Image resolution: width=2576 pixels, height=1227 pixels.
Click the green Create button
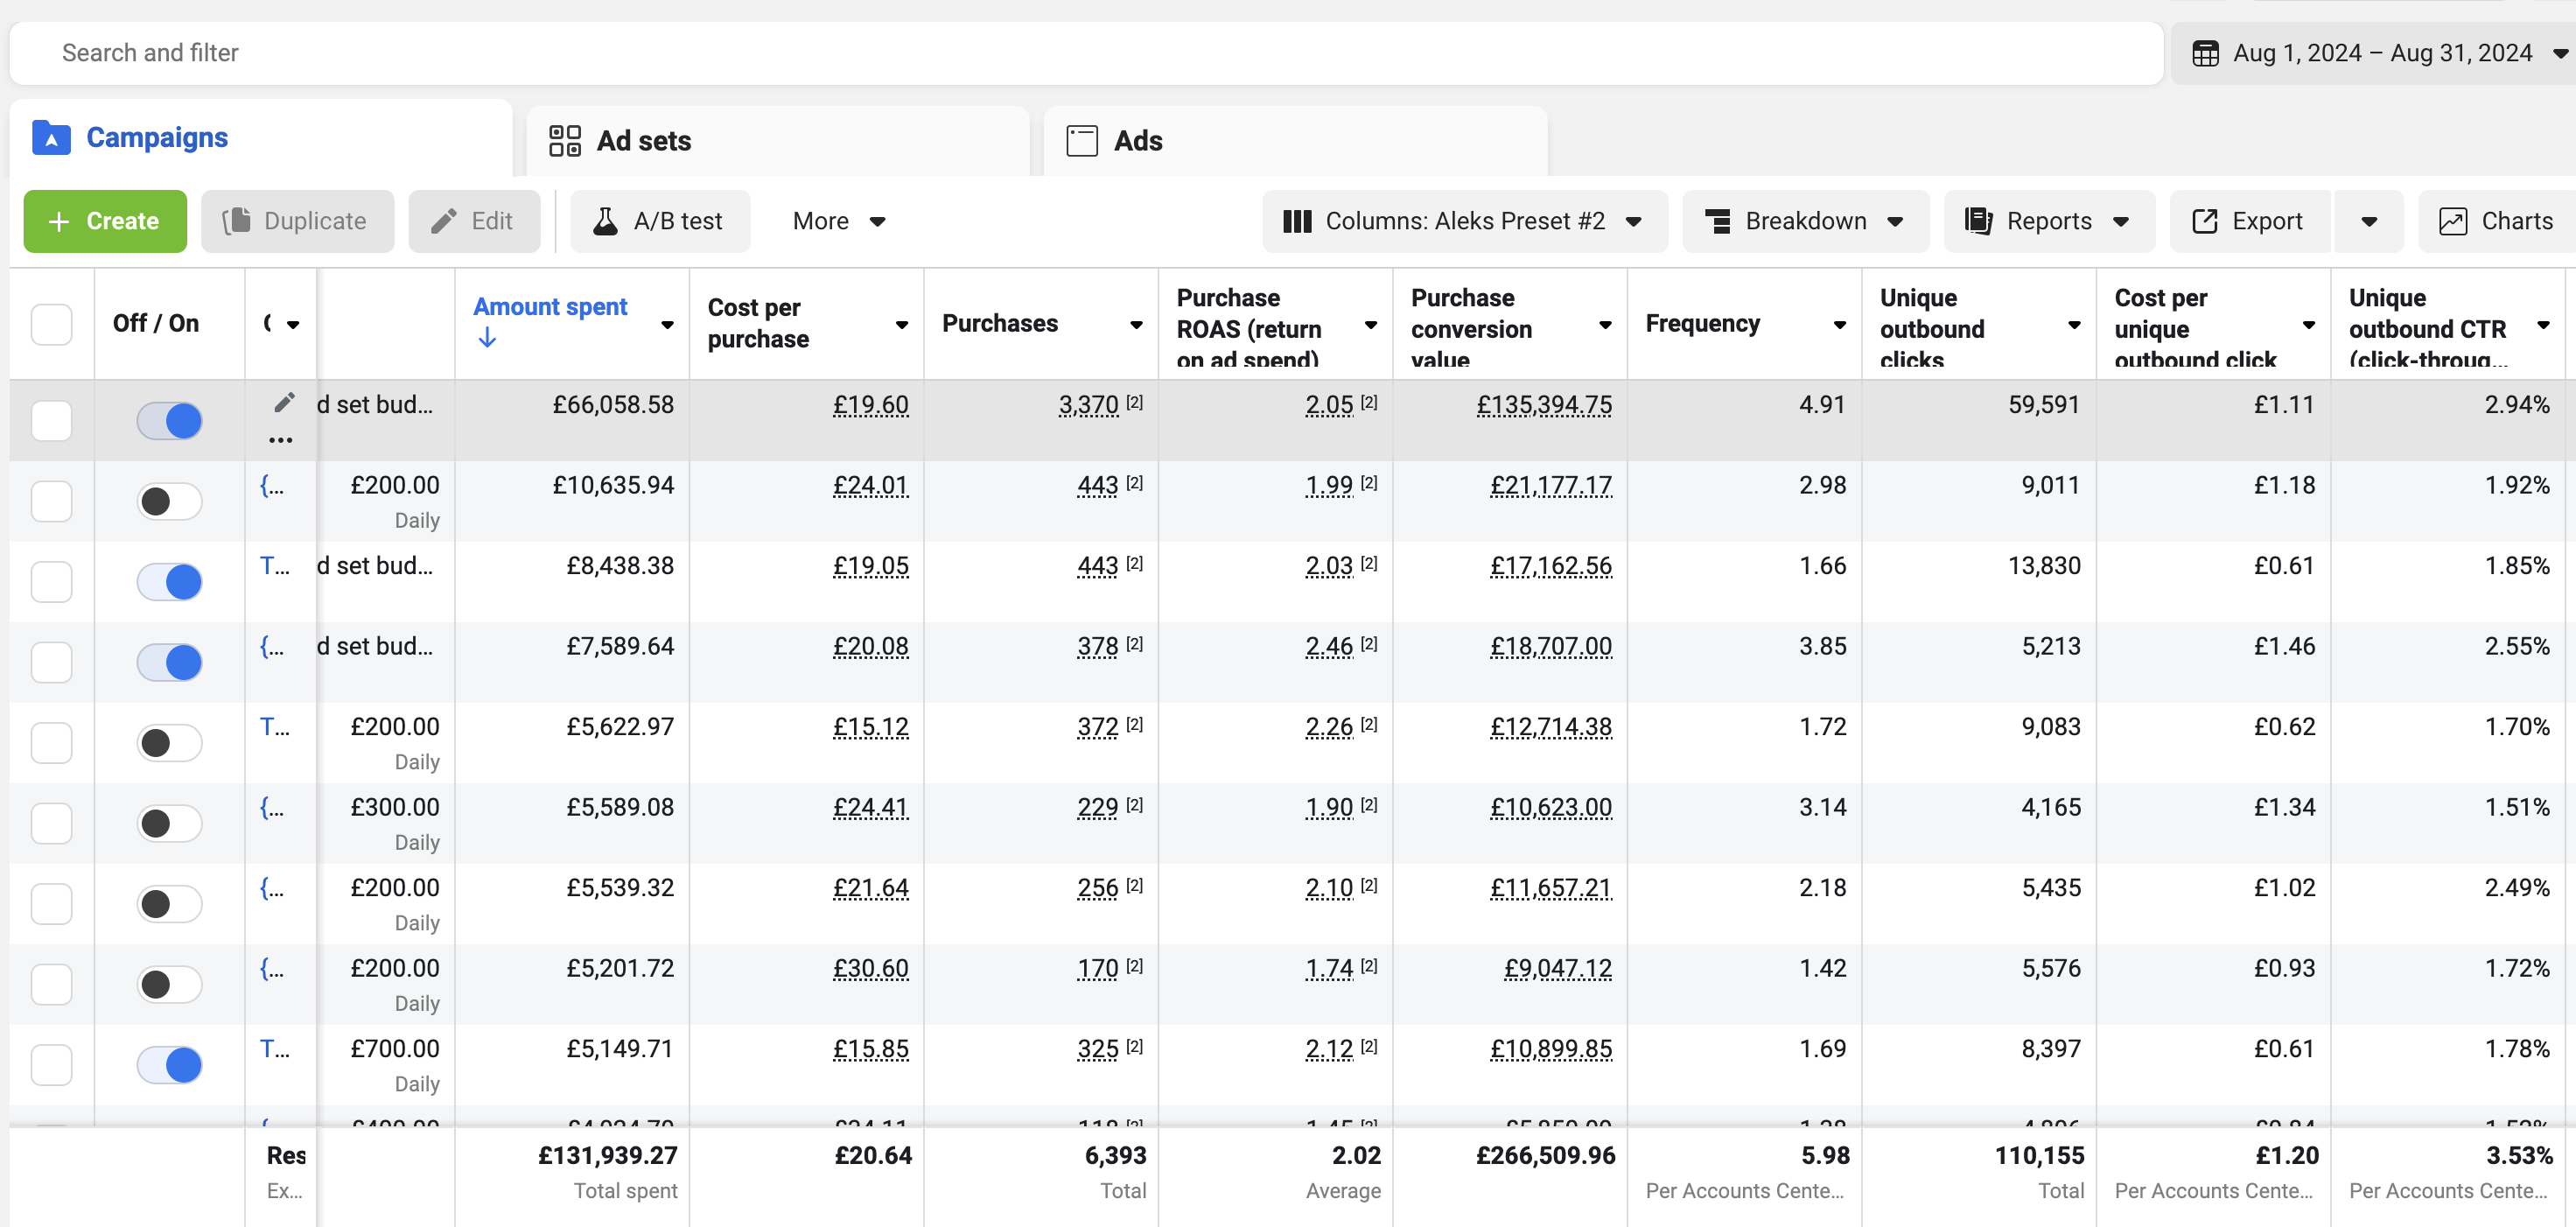(x=105, y=221)
